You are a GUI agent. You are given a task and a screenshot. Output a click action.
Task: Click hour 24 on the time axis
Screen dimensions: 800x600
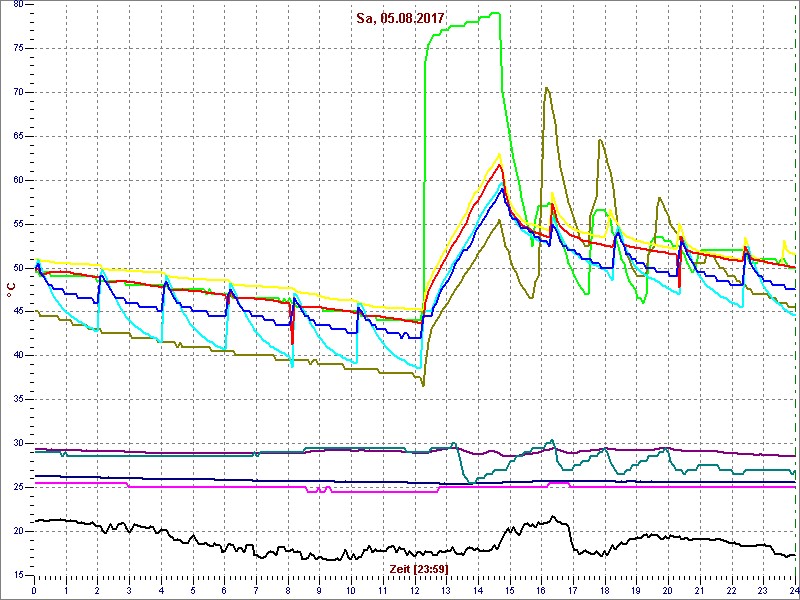pos(794,590)
